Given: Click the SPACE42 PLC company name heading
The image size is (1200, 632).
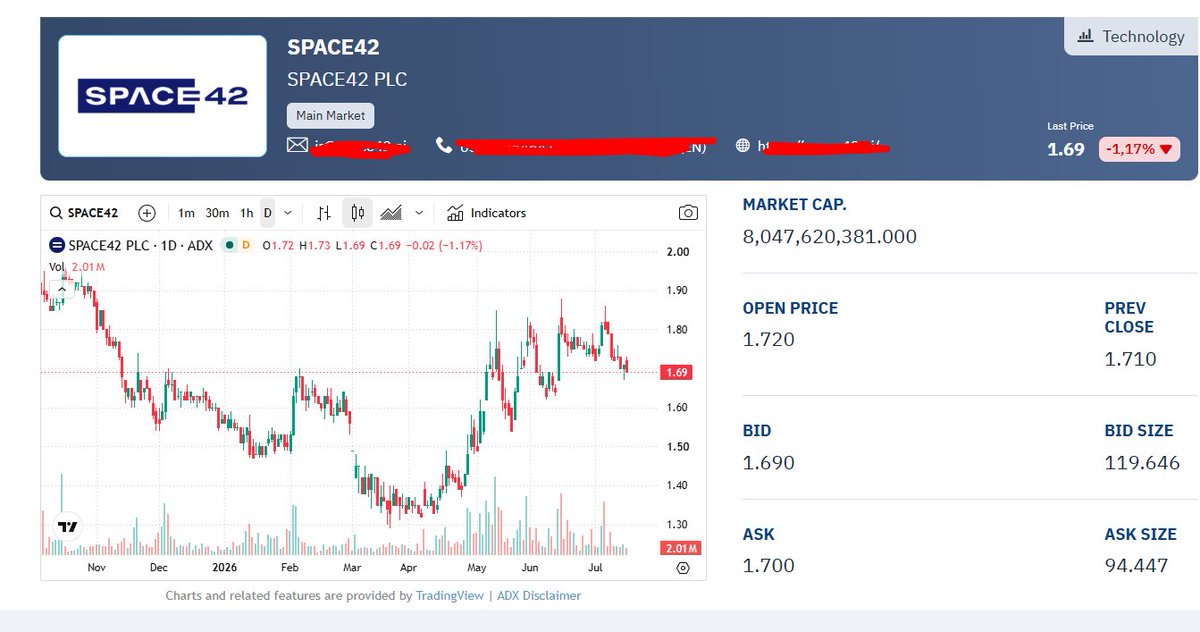Looking at the screenshot, I should tap(347, 80).
